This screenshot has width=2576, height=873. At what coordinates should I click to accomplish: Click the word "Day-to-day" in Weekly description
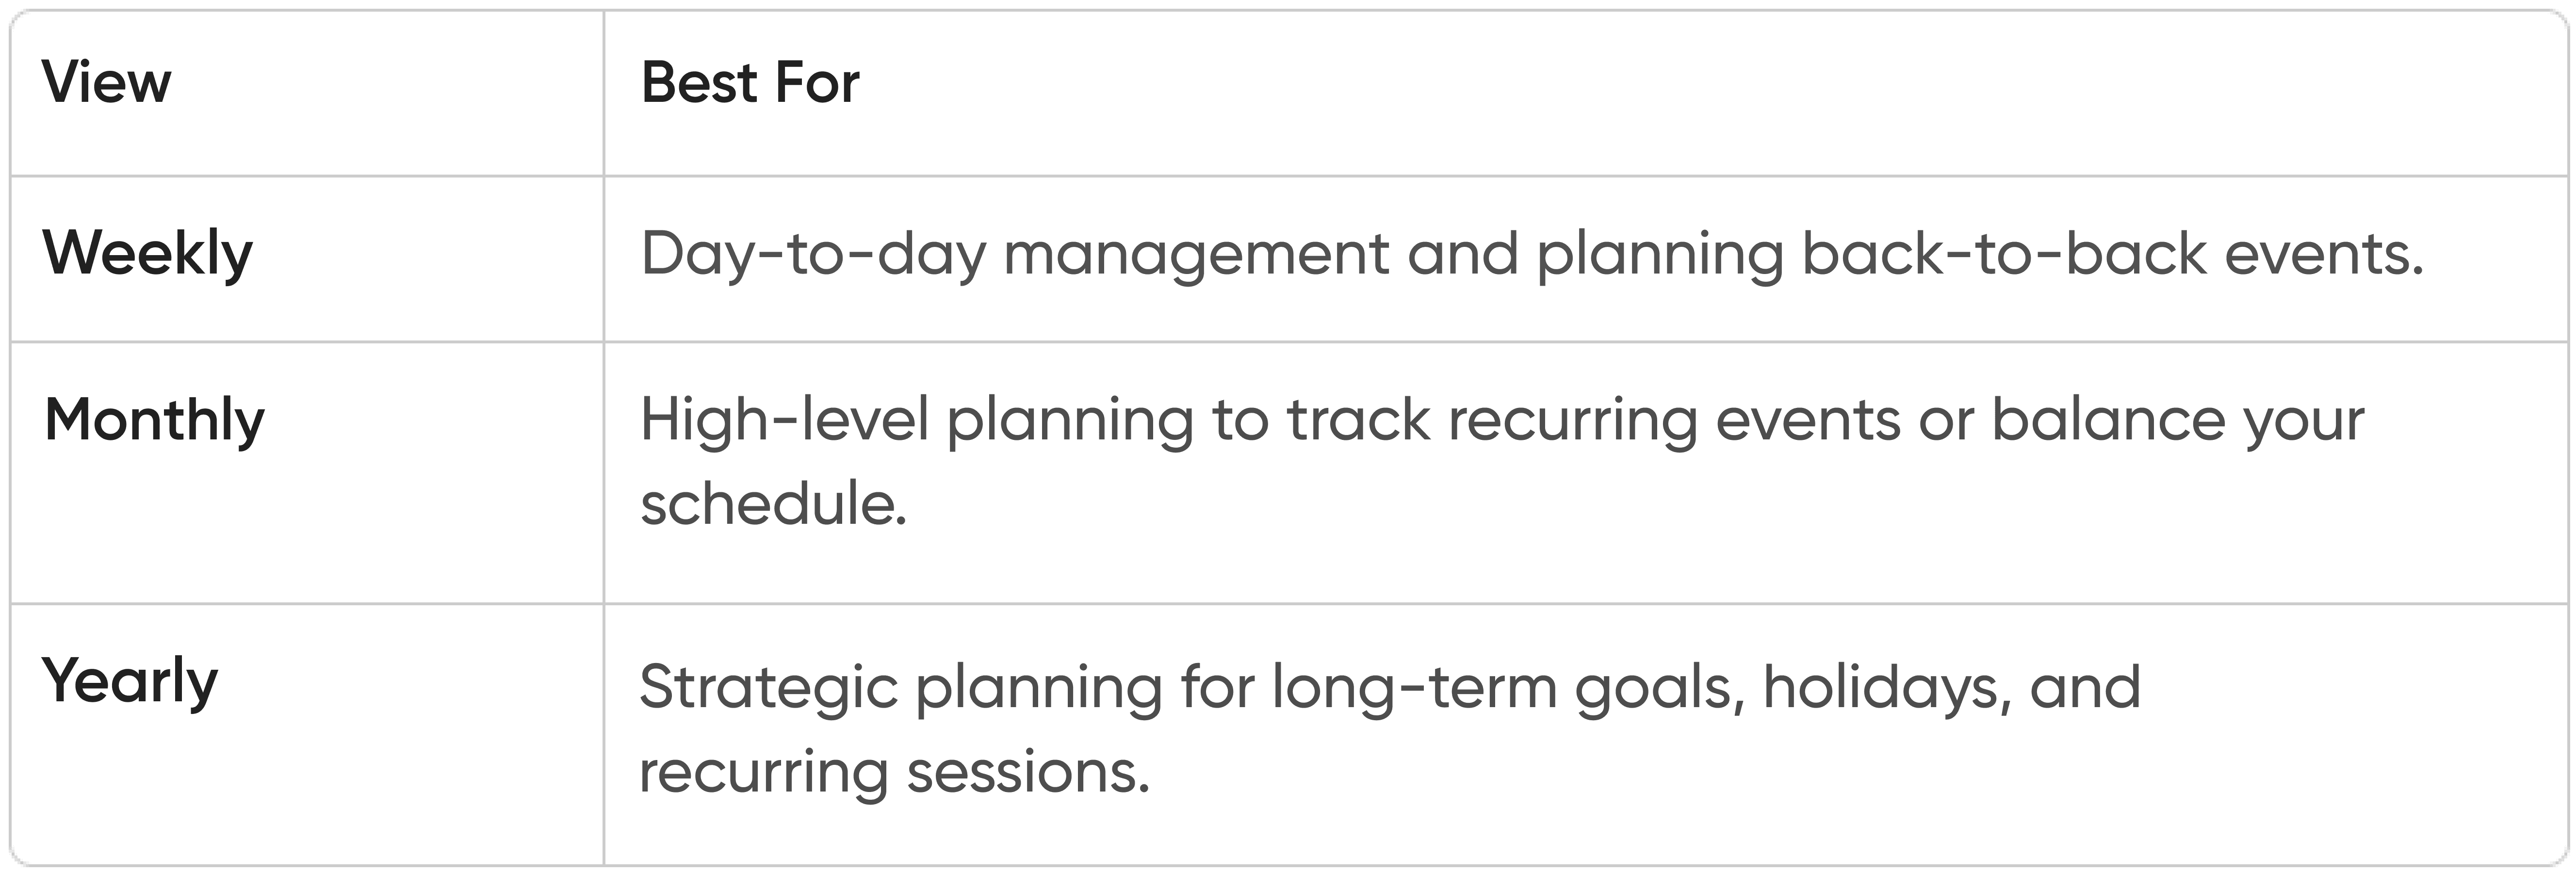coord(814,254)
